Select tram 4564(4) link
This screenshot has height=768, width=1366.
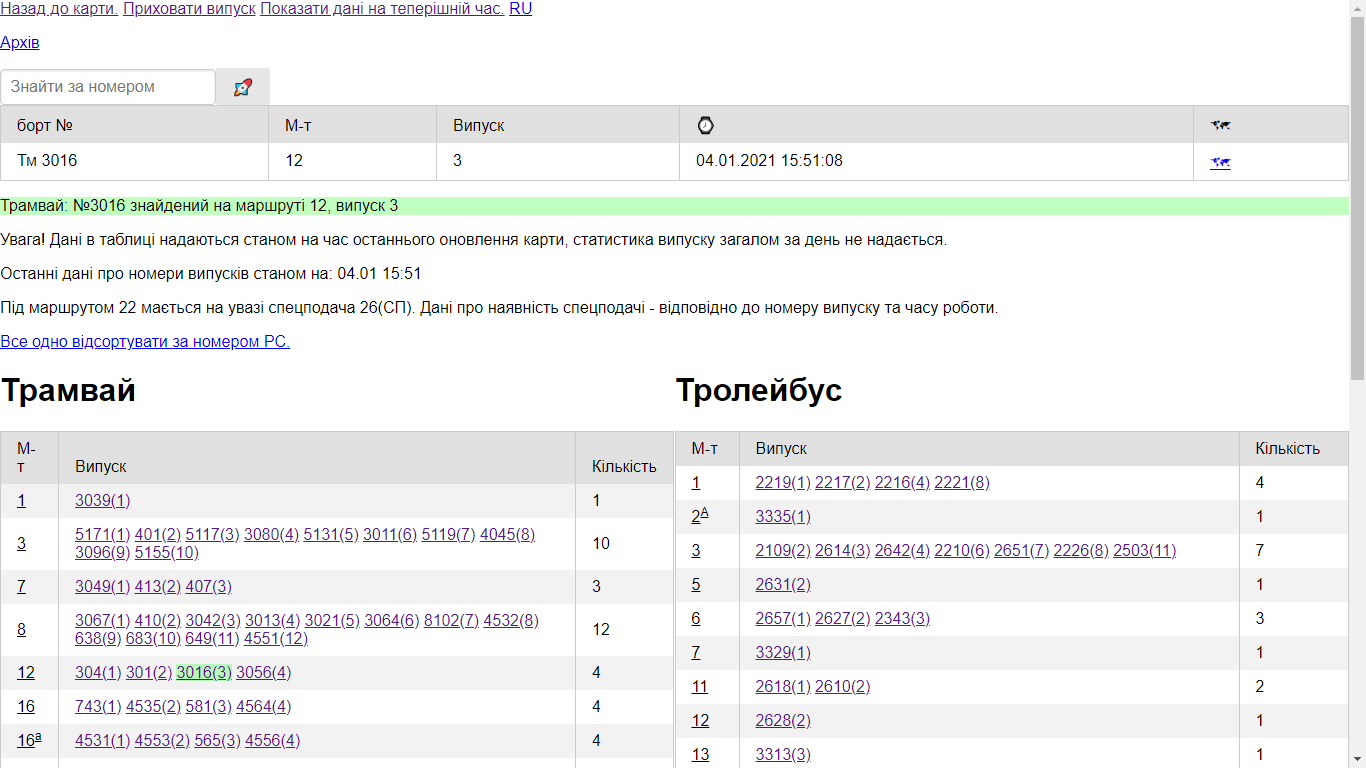click(x=264, y=707)
